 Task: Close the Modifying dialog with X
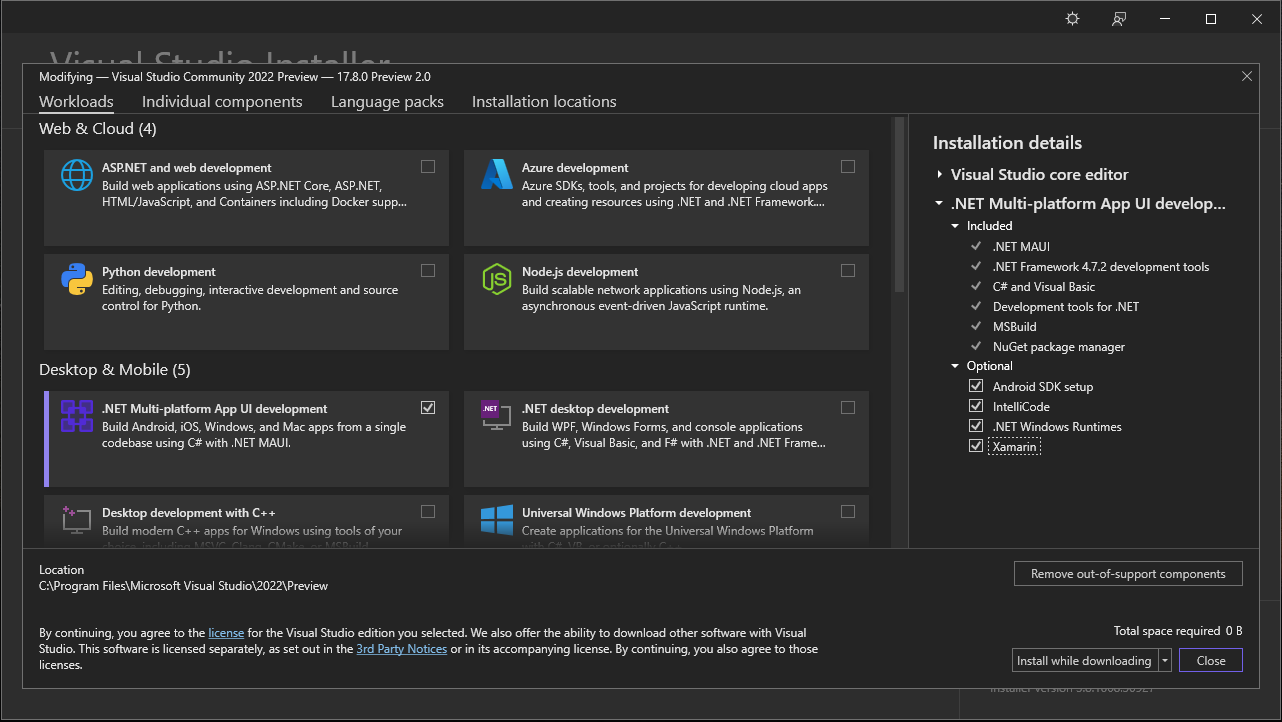point(1247,76)
